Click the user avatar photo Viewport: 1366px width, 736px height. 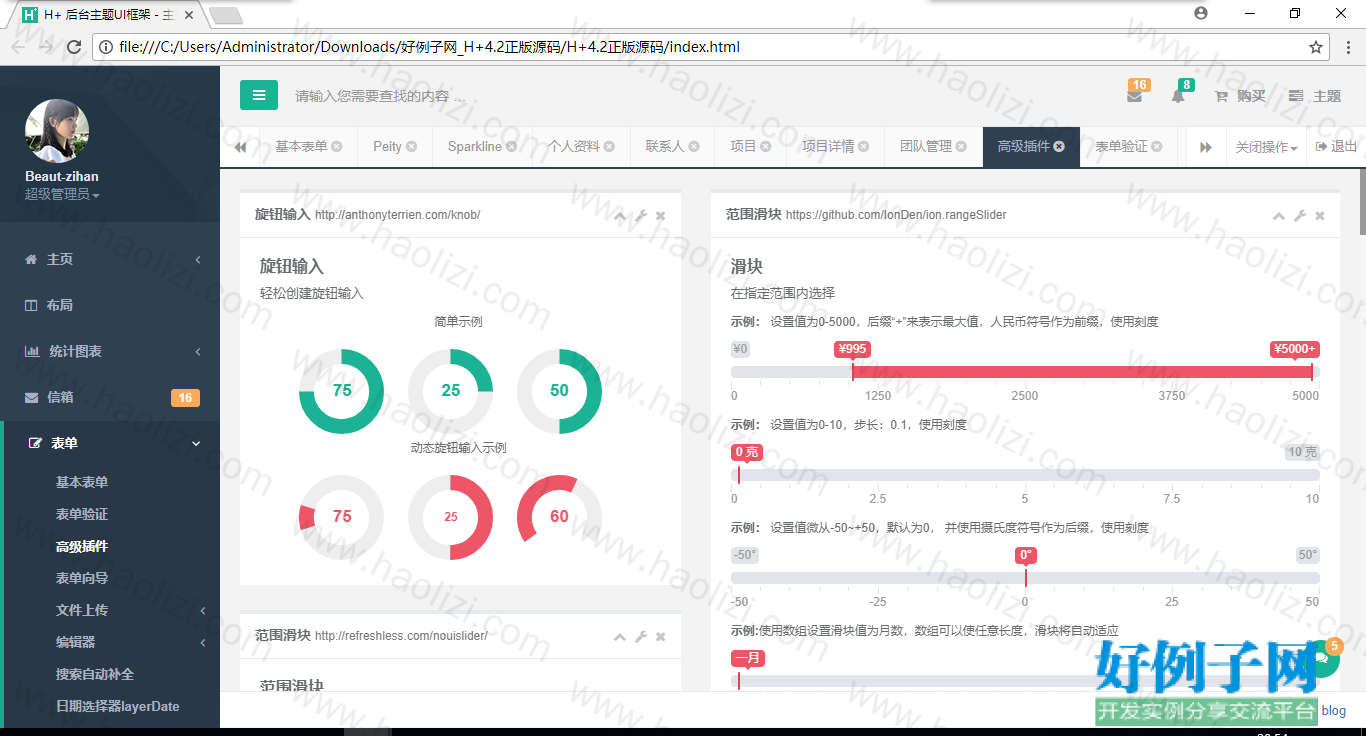[x=57, y=131]
